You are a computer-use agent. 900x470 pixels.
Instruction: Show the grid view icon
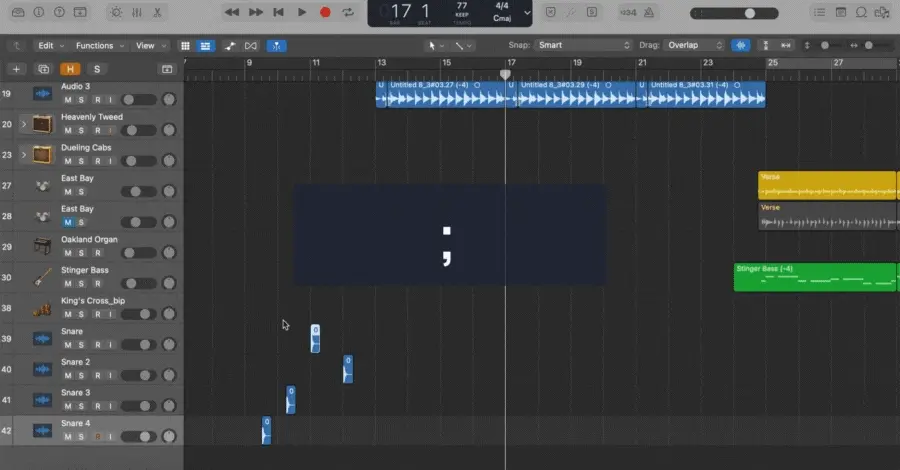(x=185, y=46)
